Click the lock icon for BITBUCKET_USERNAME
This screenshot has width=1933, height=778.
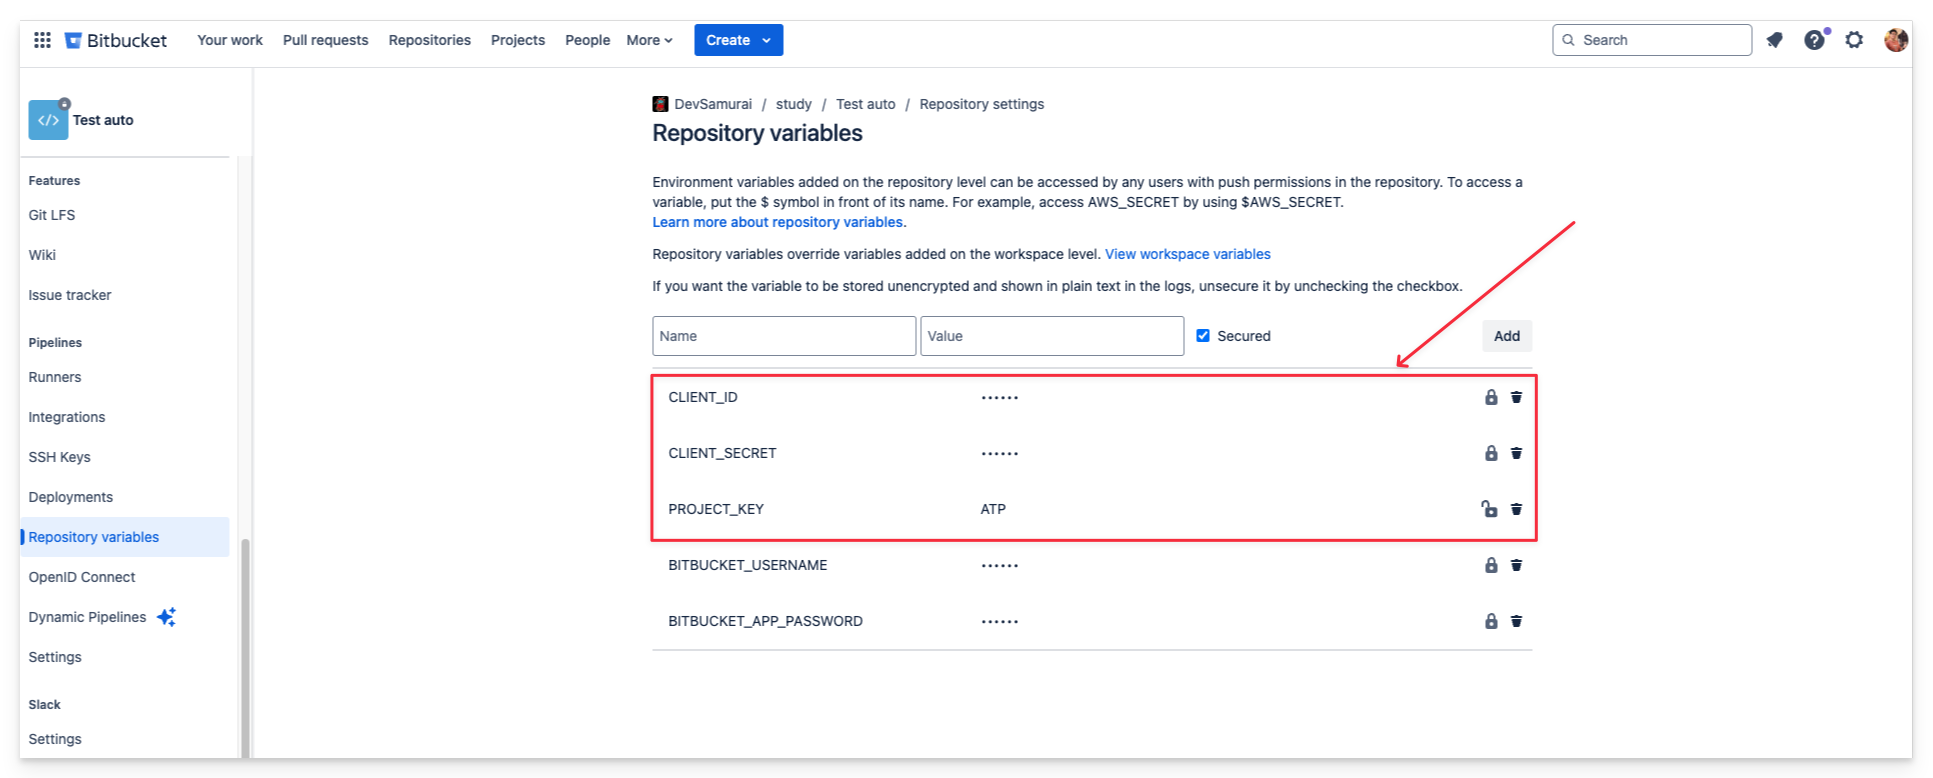1491,565
